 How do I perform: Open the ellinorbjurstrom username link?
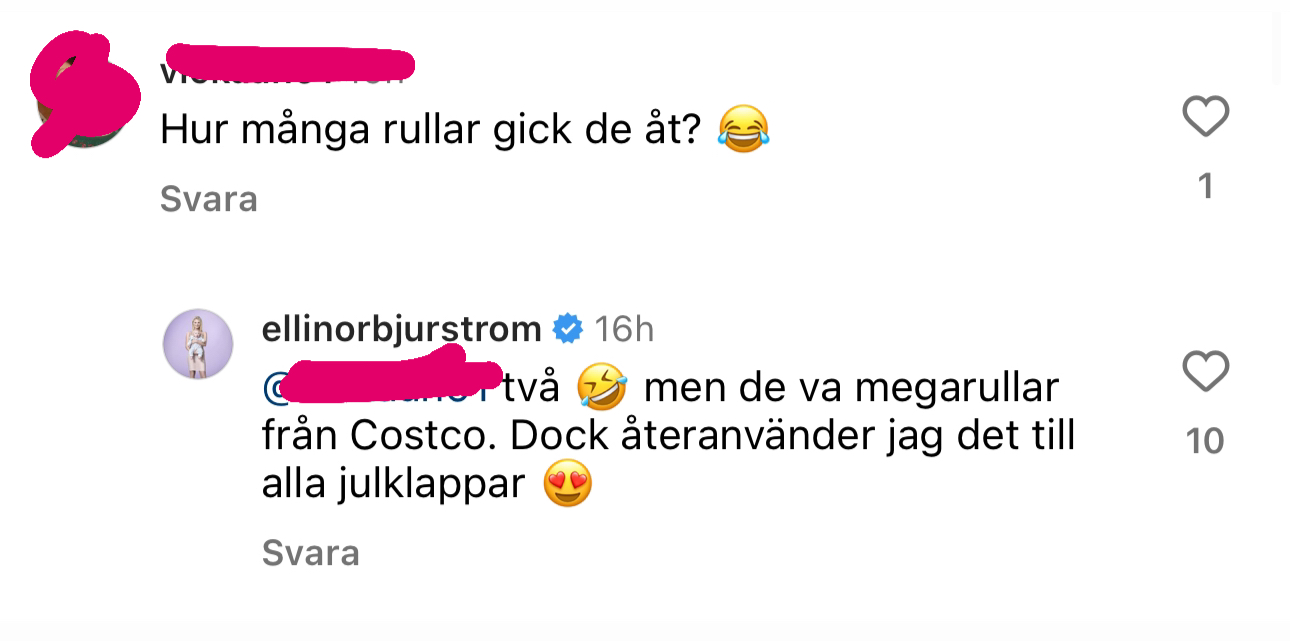tap(401, 329)
